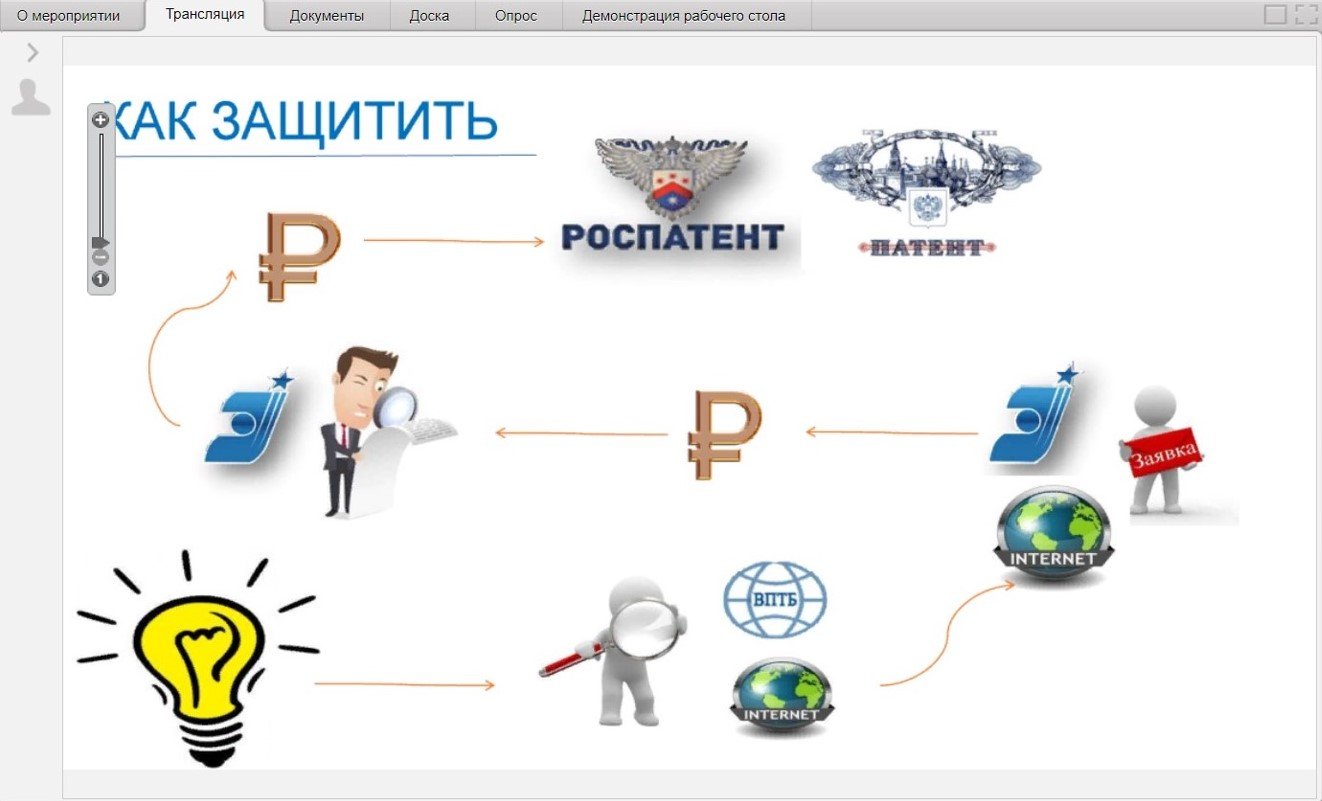The image size is (1322, 801).
Task: Open the Документы tab
Action: pos(327,16)
